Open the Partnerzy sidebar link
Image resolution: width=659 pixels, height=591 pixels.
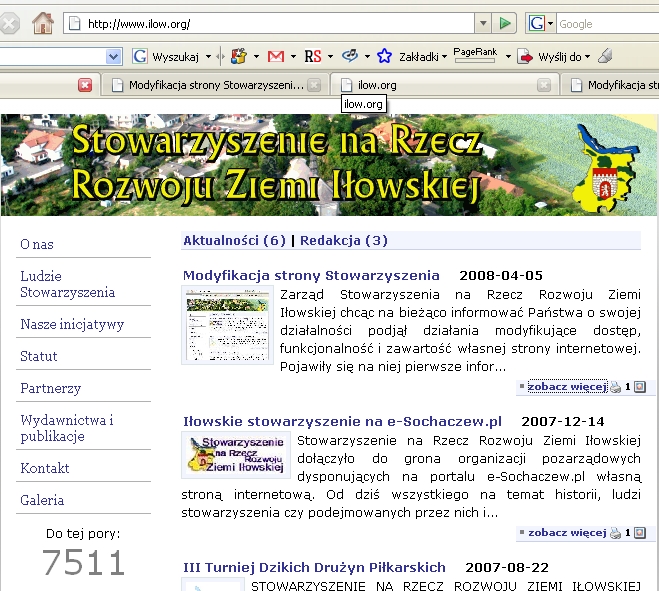pos(50,388)
